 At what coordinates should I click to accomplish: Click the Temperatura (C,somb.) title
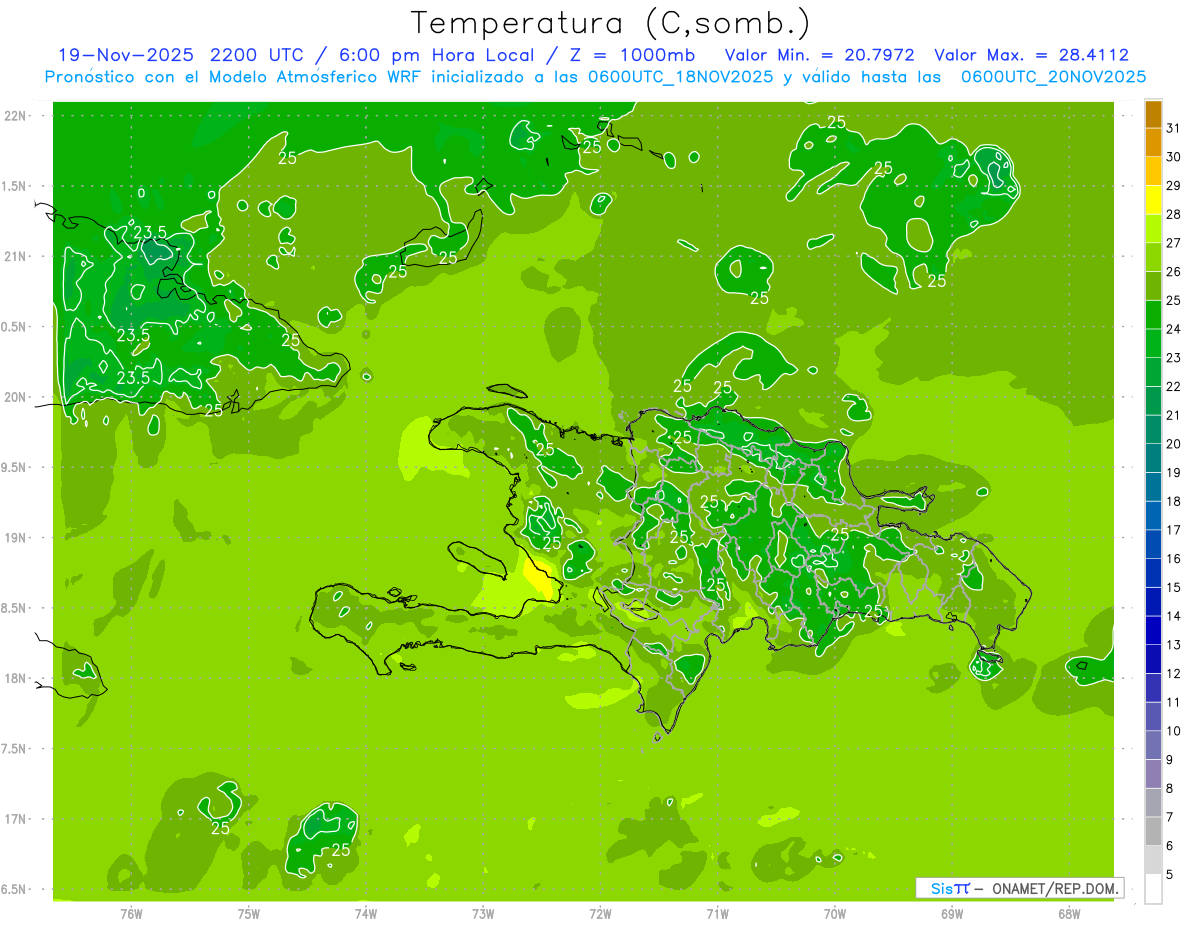[611, 22]
